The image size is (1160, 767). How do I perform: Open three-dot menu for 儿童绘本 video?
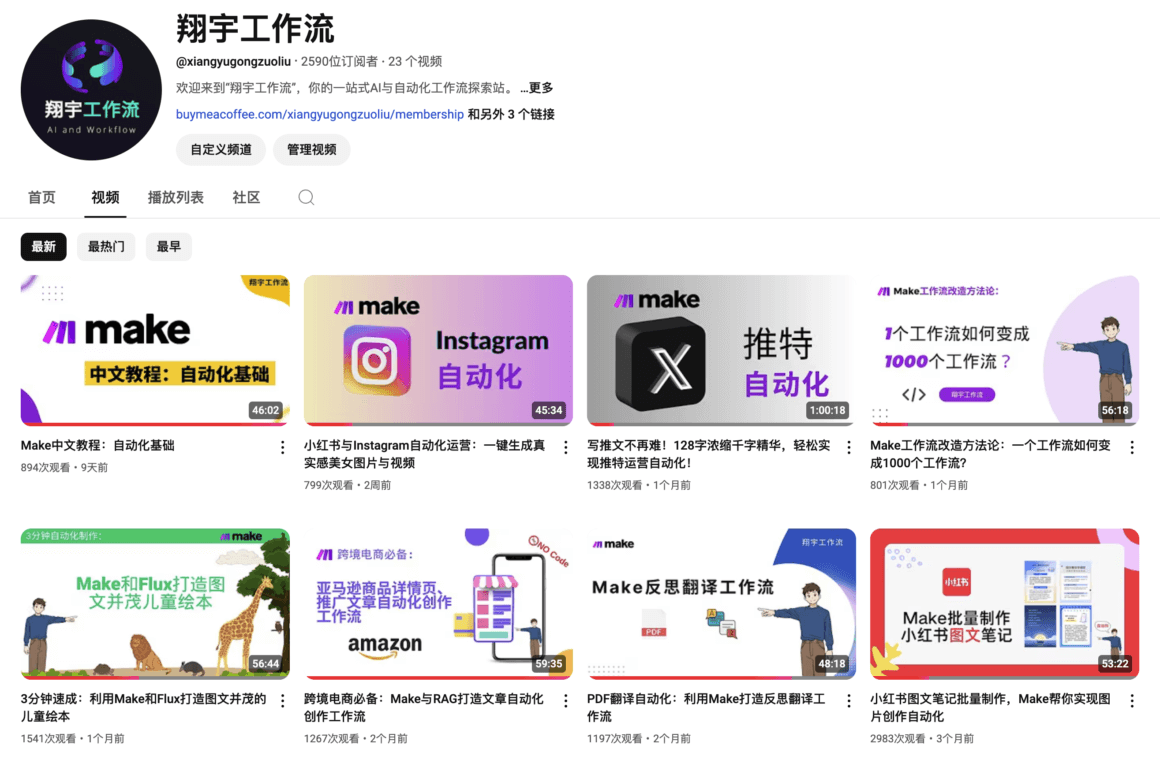[x=282, y=701]
